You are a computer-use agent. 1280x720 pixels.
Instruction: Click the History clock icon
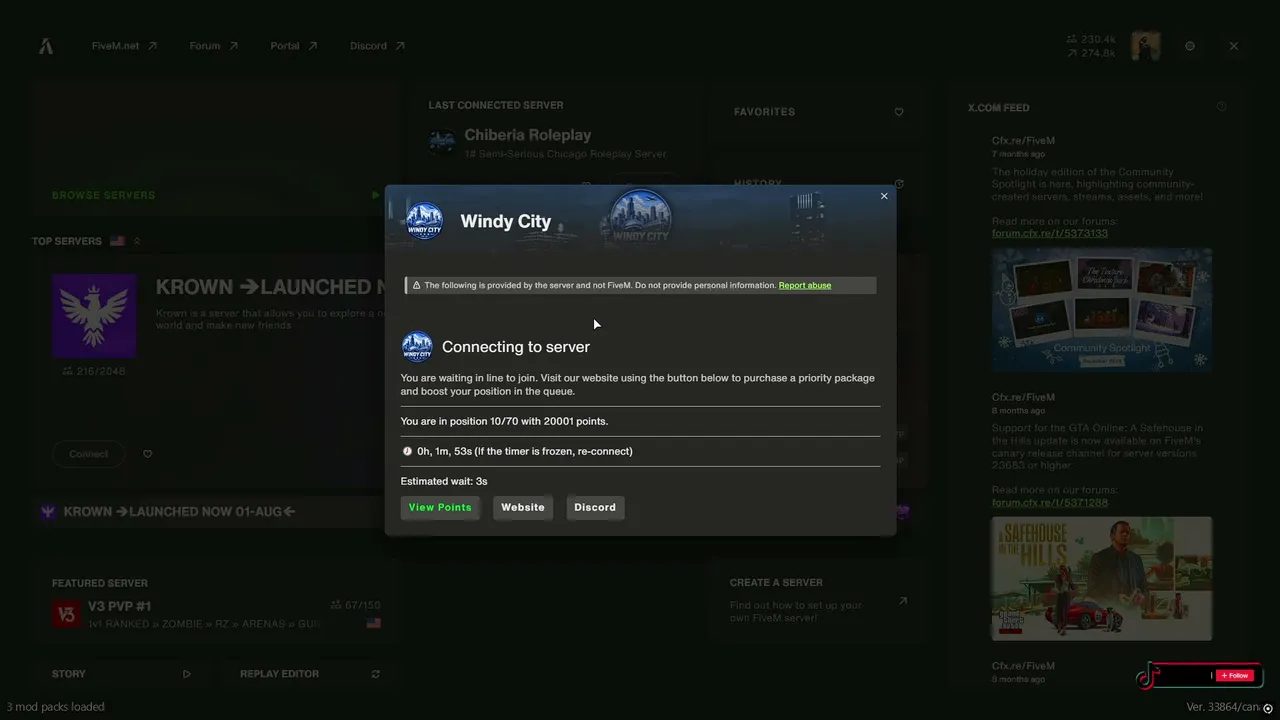tap(899, 184)
